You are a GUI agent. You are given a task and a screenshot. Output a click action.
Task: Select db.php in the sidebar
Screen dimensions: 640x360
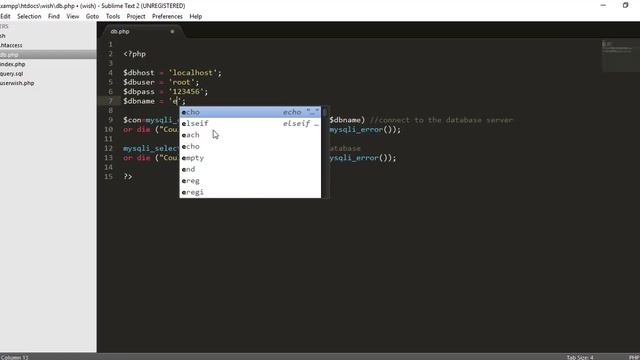(48, 55)
